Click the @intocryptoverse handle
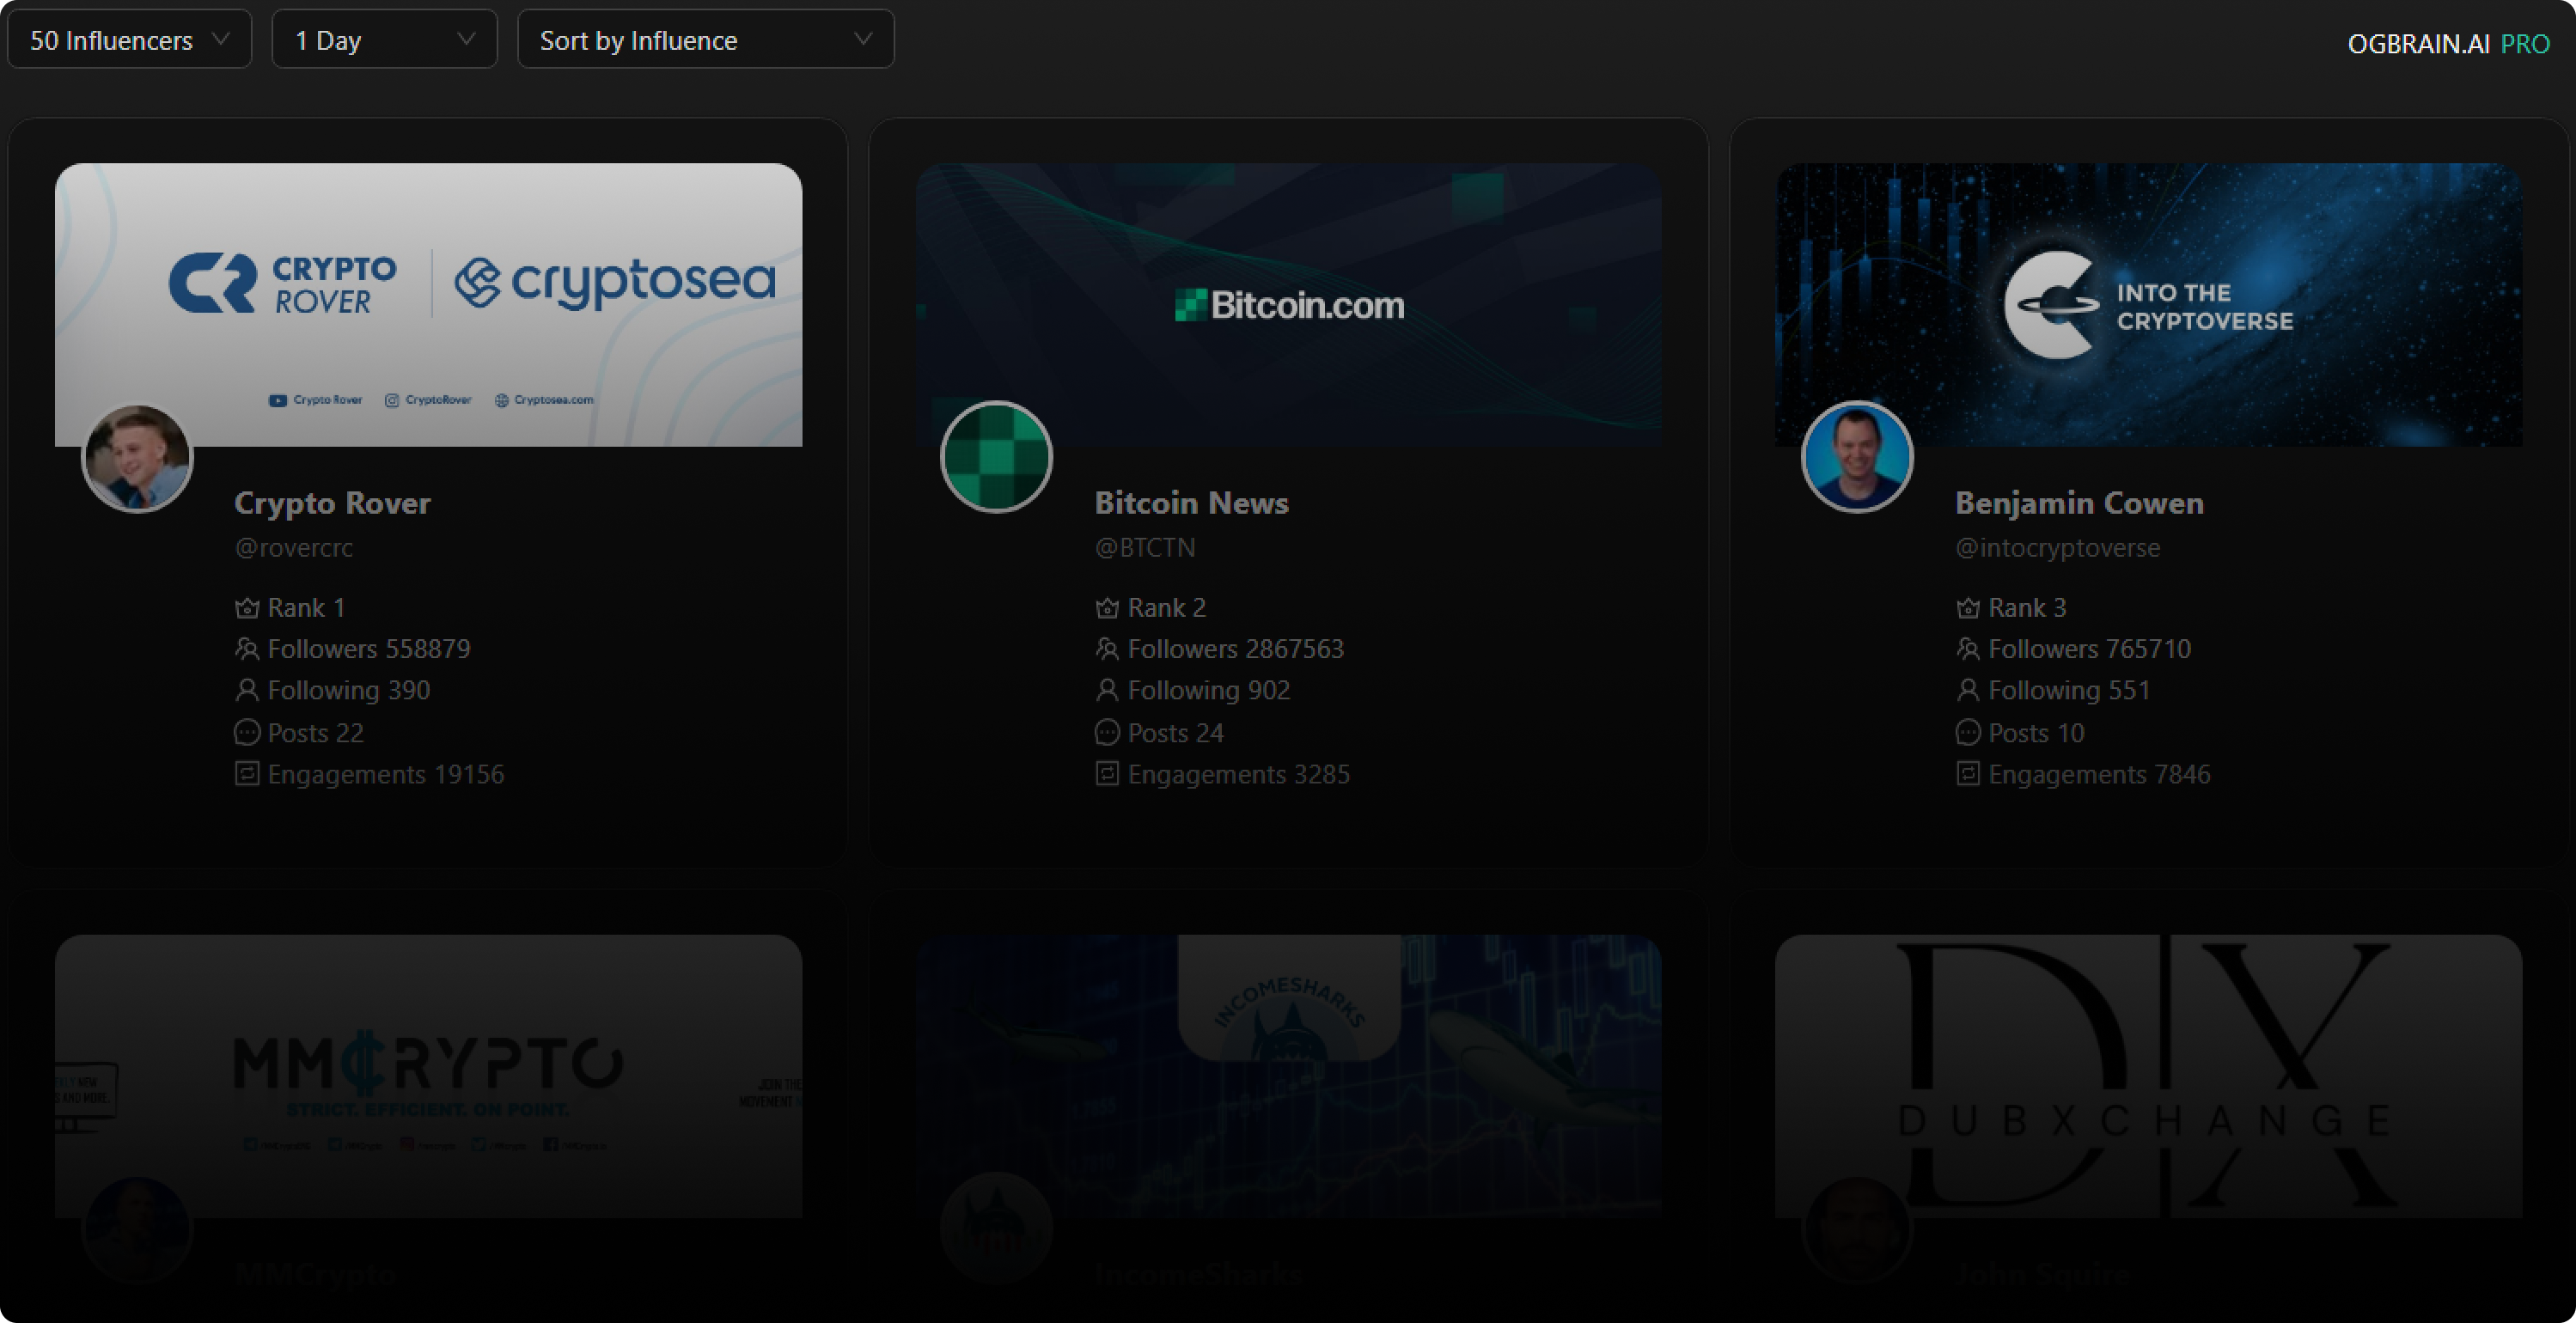The width and height of the screenshot is (2576, 1323). [2057, 548]
